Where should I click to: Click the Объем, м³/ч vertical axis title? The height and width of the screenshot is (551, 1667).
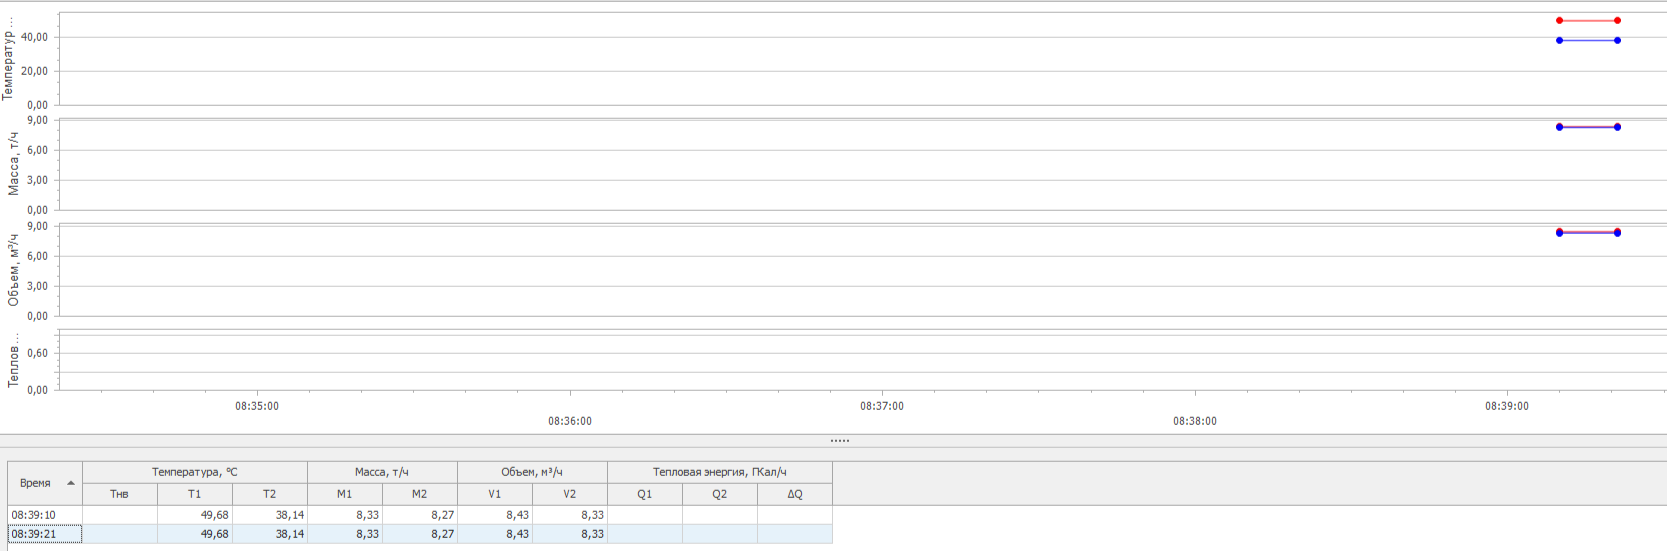click(x=13, y=270)
